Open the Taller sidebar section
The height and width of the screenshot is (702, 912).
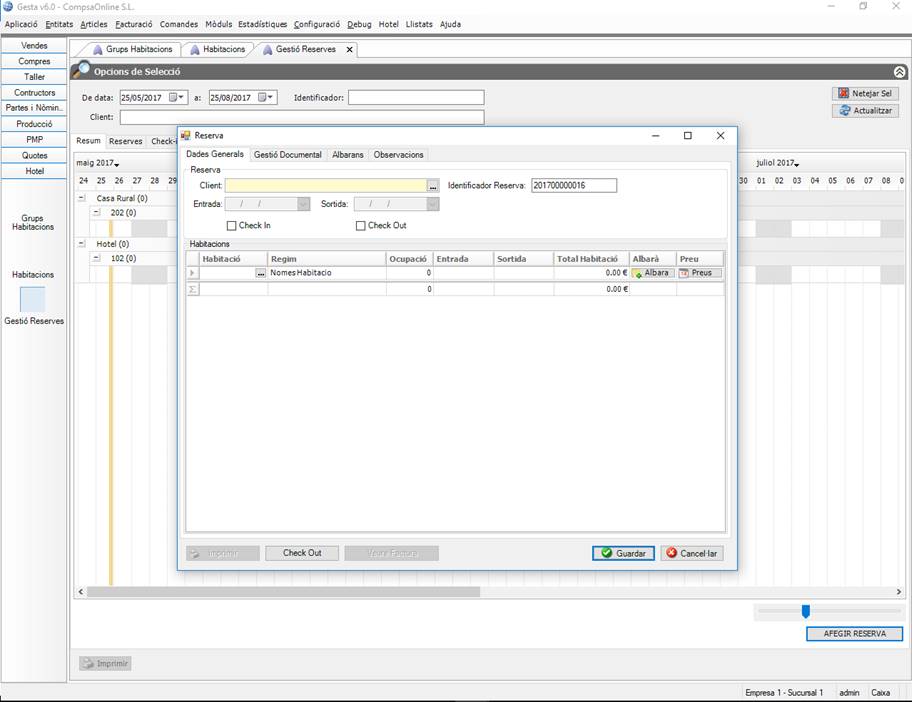point(34,77)
